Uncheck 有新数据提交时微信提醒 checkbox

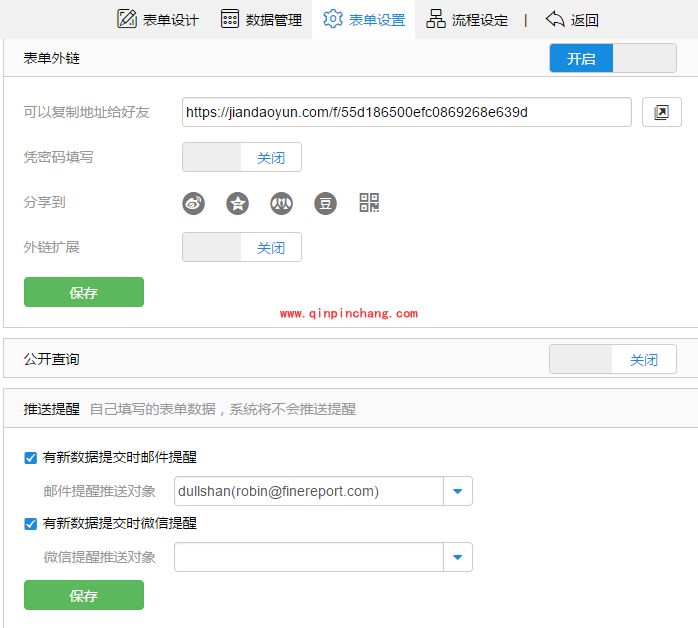pyautogui.click(x=31, y=523)
